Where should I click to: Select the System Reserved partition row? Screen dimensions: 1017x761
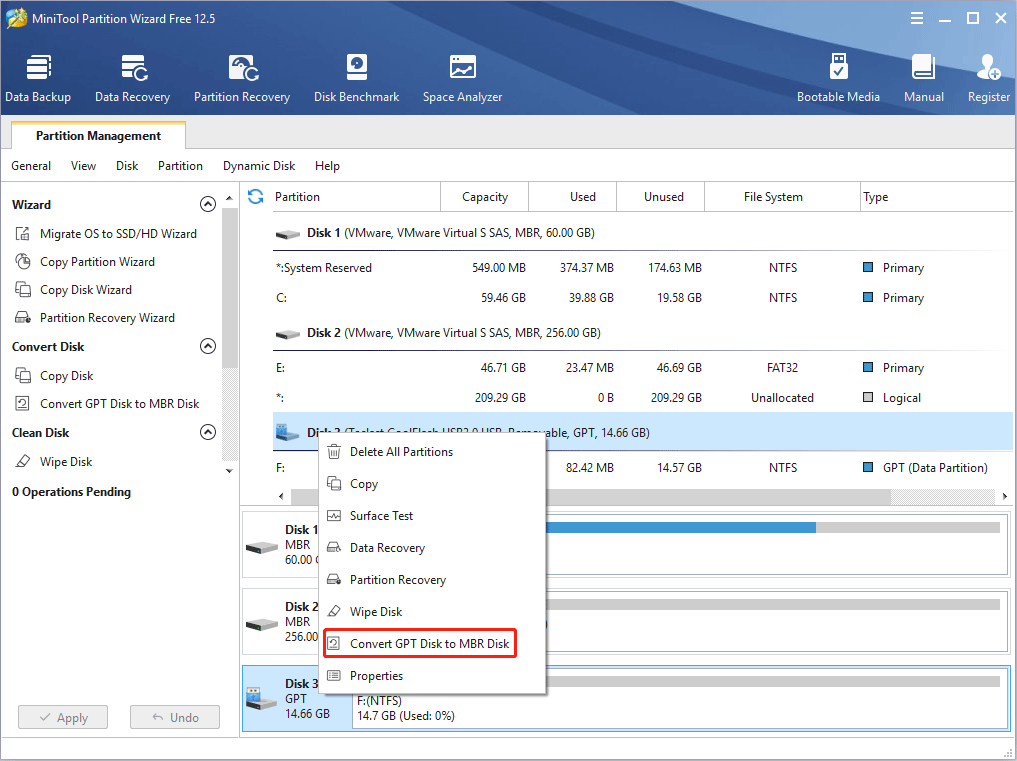coord(642,268)
